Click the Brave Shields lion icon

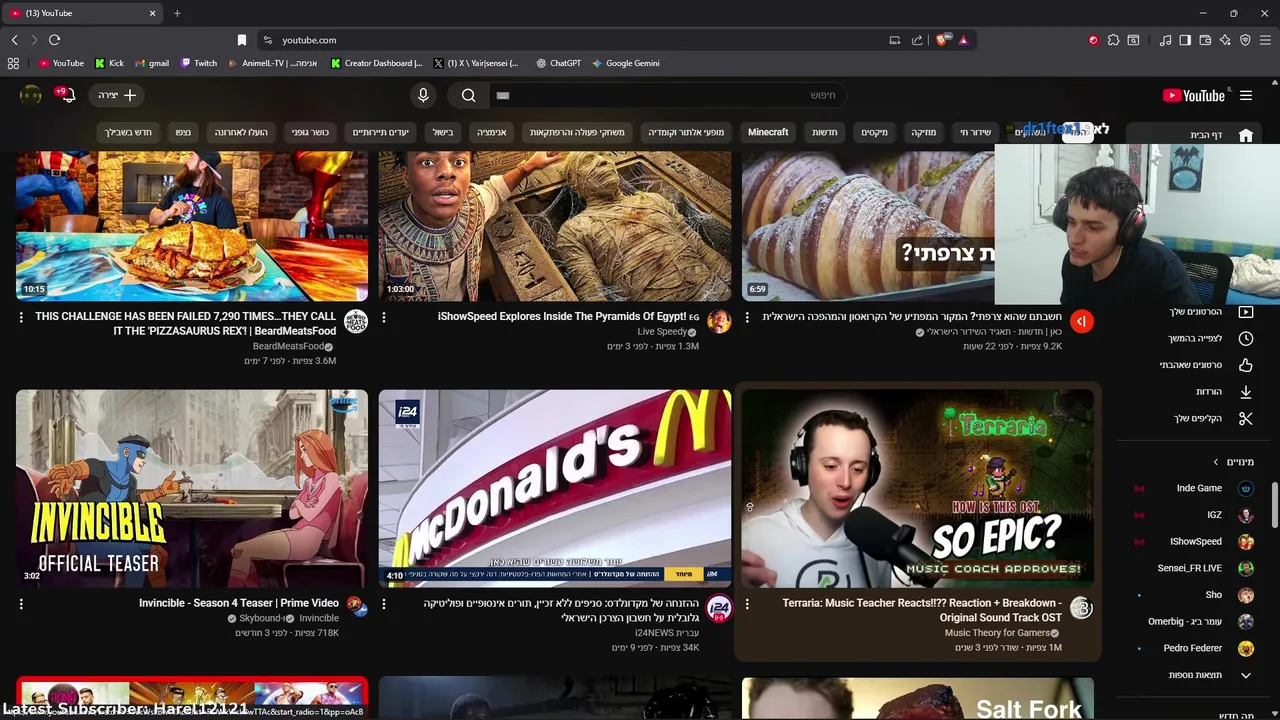[x=941, y=40]
